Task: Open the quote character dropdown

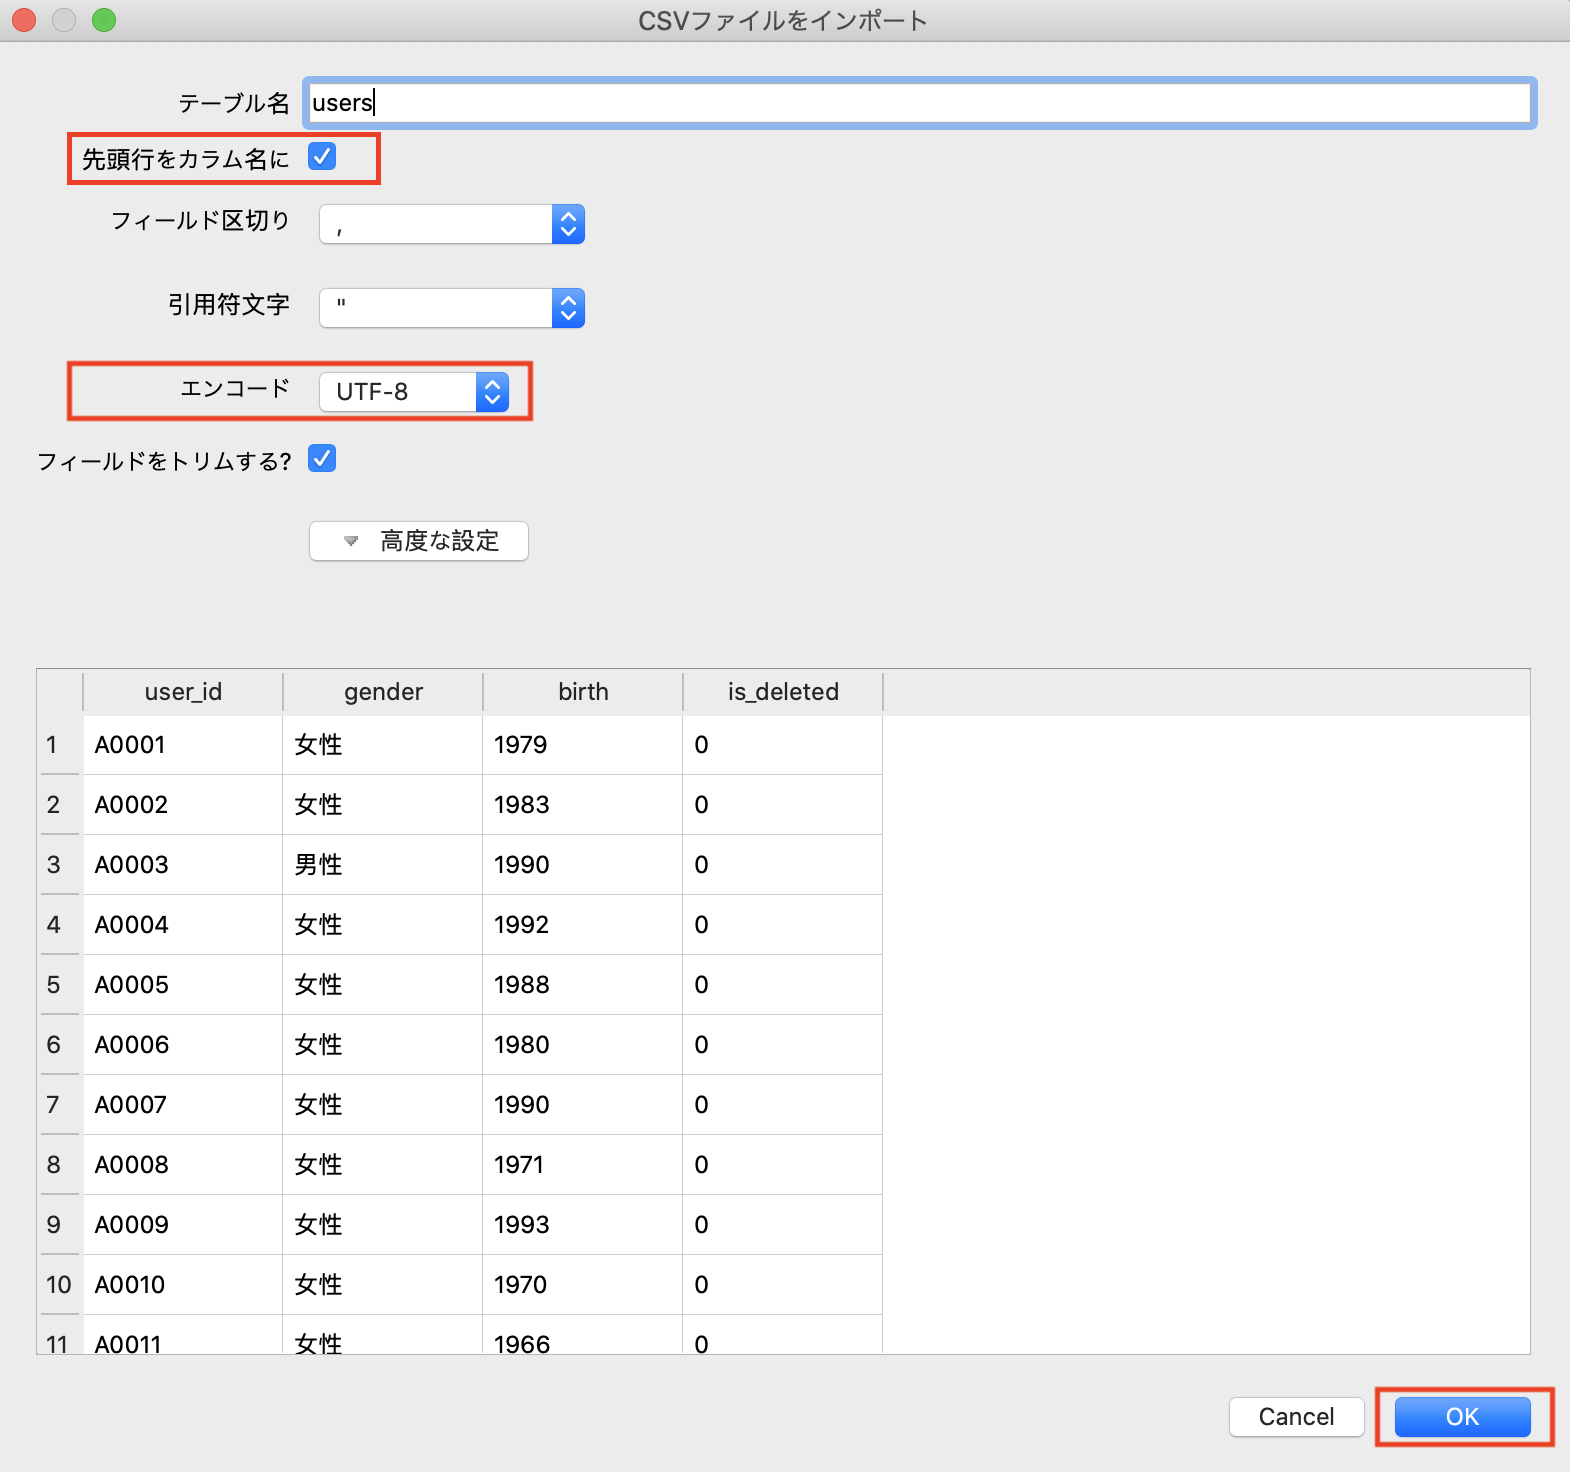Action: coord(452,308)
